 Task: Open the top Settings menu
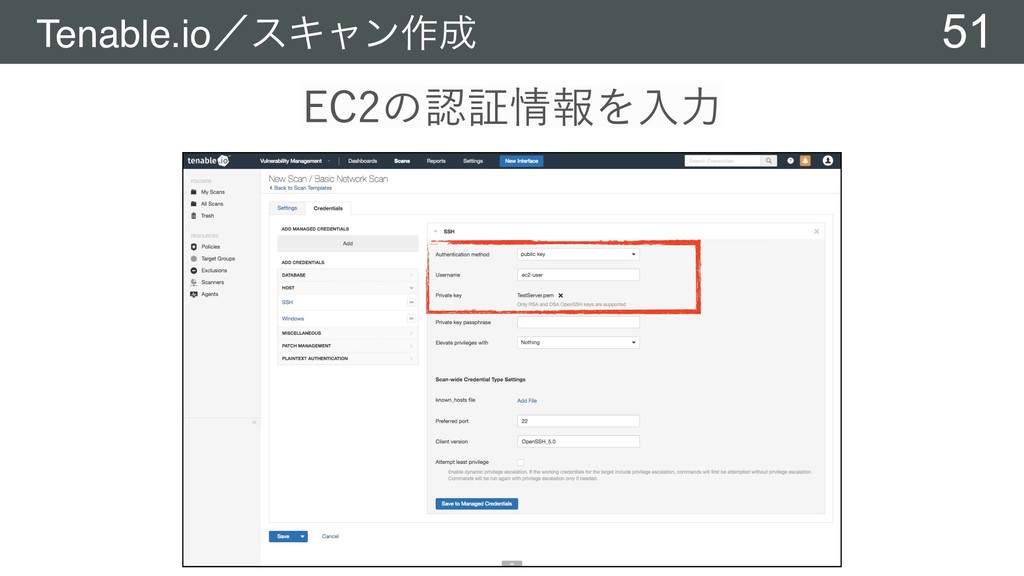coord(473,161)
